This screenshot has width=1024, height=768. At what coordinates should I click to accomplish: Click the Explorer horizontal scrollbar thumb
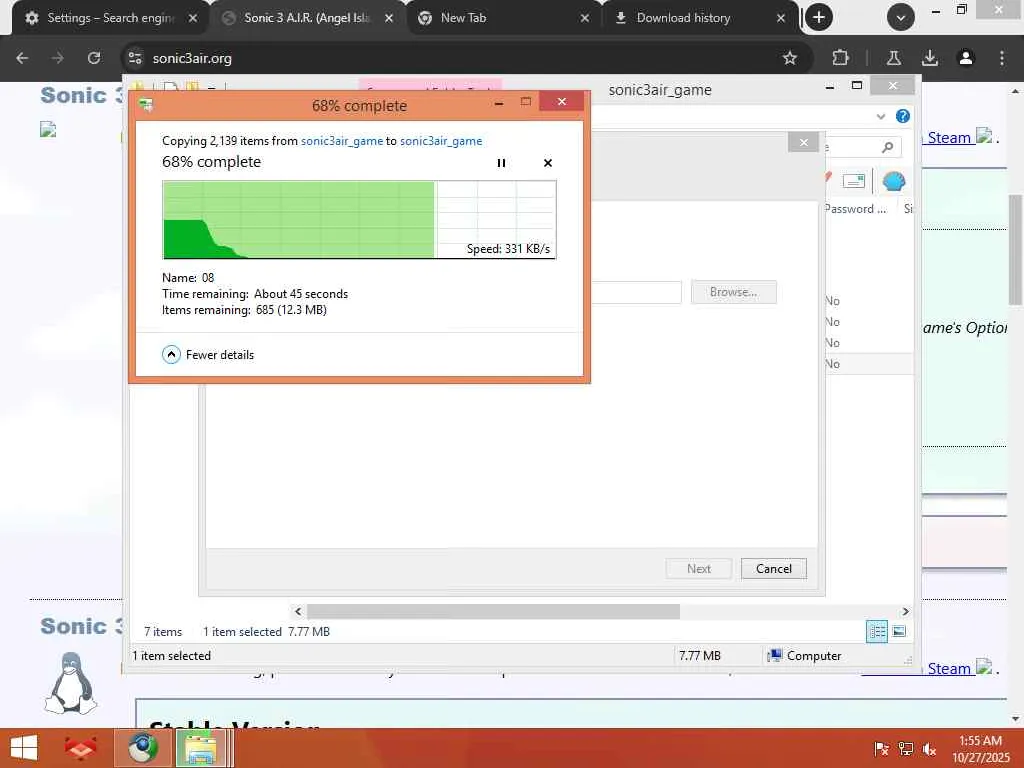point(493,611)
